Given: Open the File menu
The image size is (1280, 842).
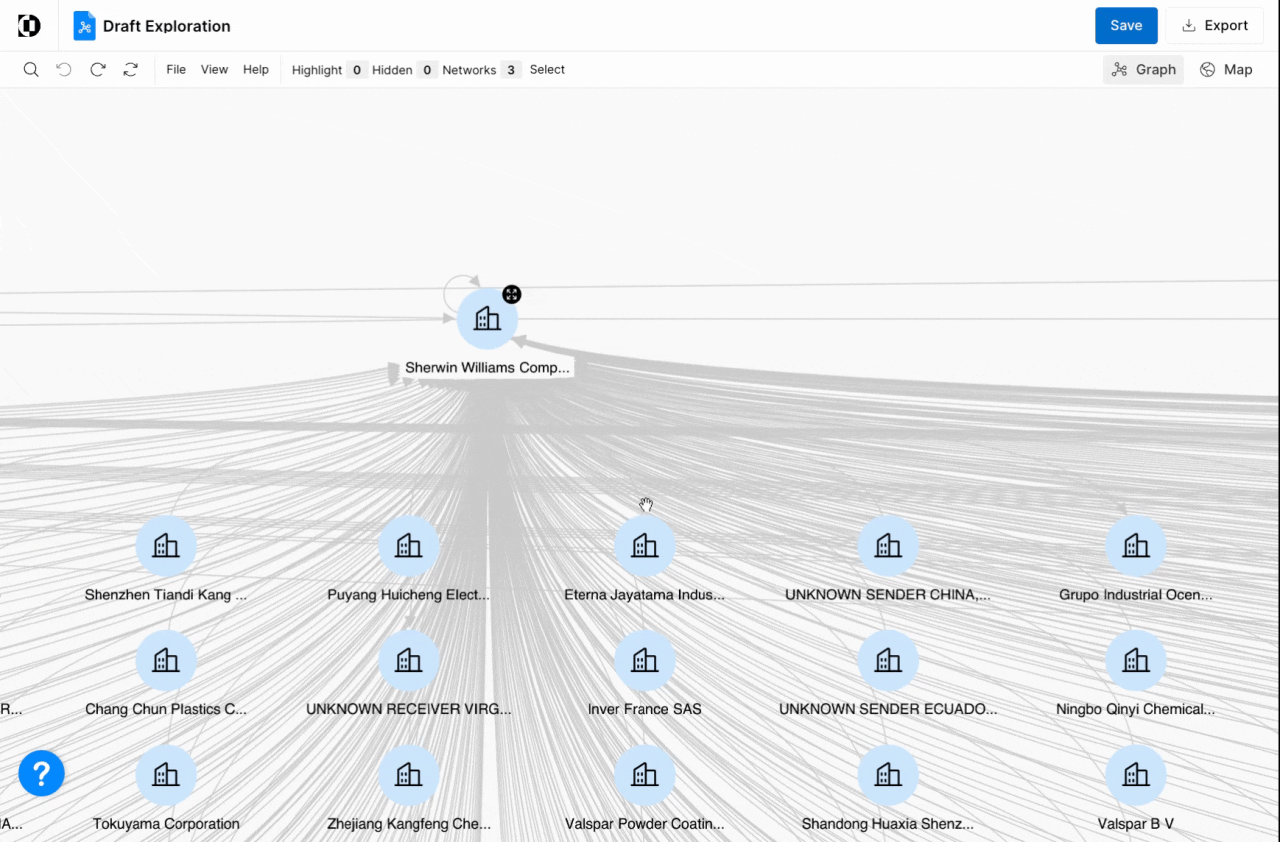Looking at the screenshot, I should point(176,70).
